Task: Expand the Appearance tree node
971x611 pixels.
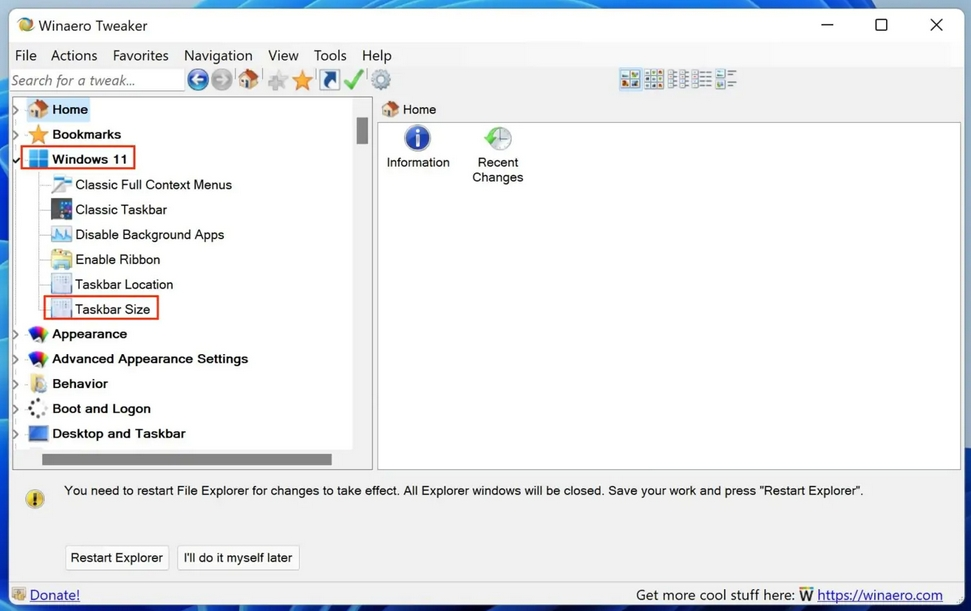Action: click(16, 334)
